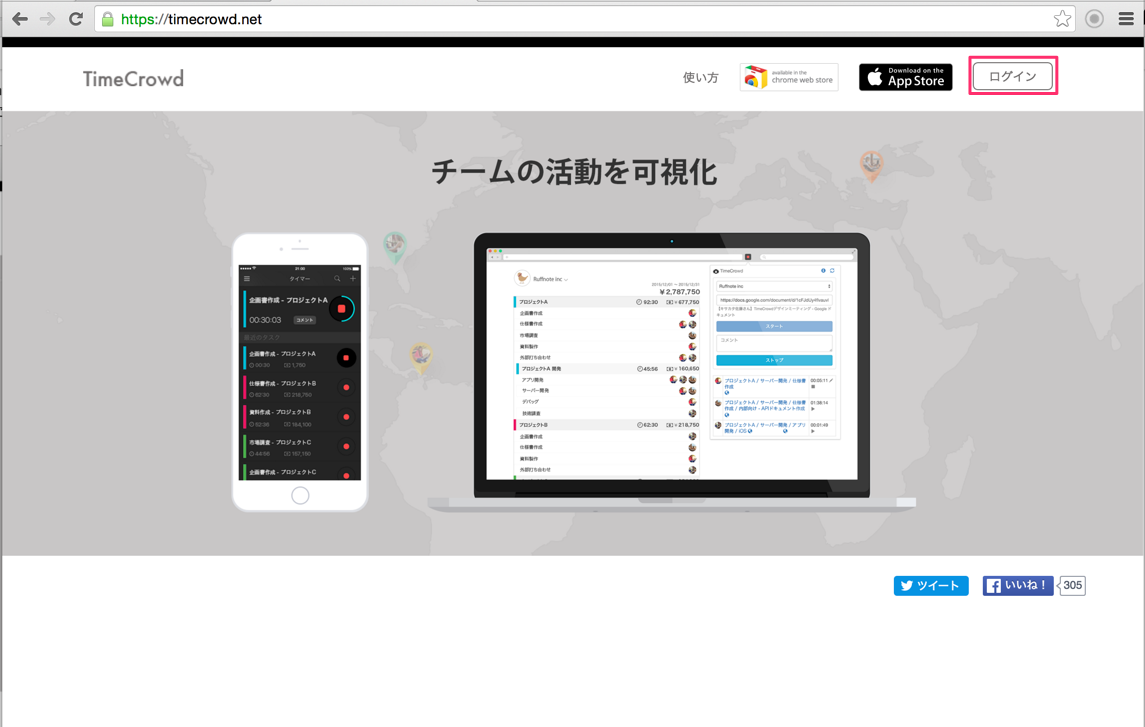Open the 使い方 how-to page

700,78
